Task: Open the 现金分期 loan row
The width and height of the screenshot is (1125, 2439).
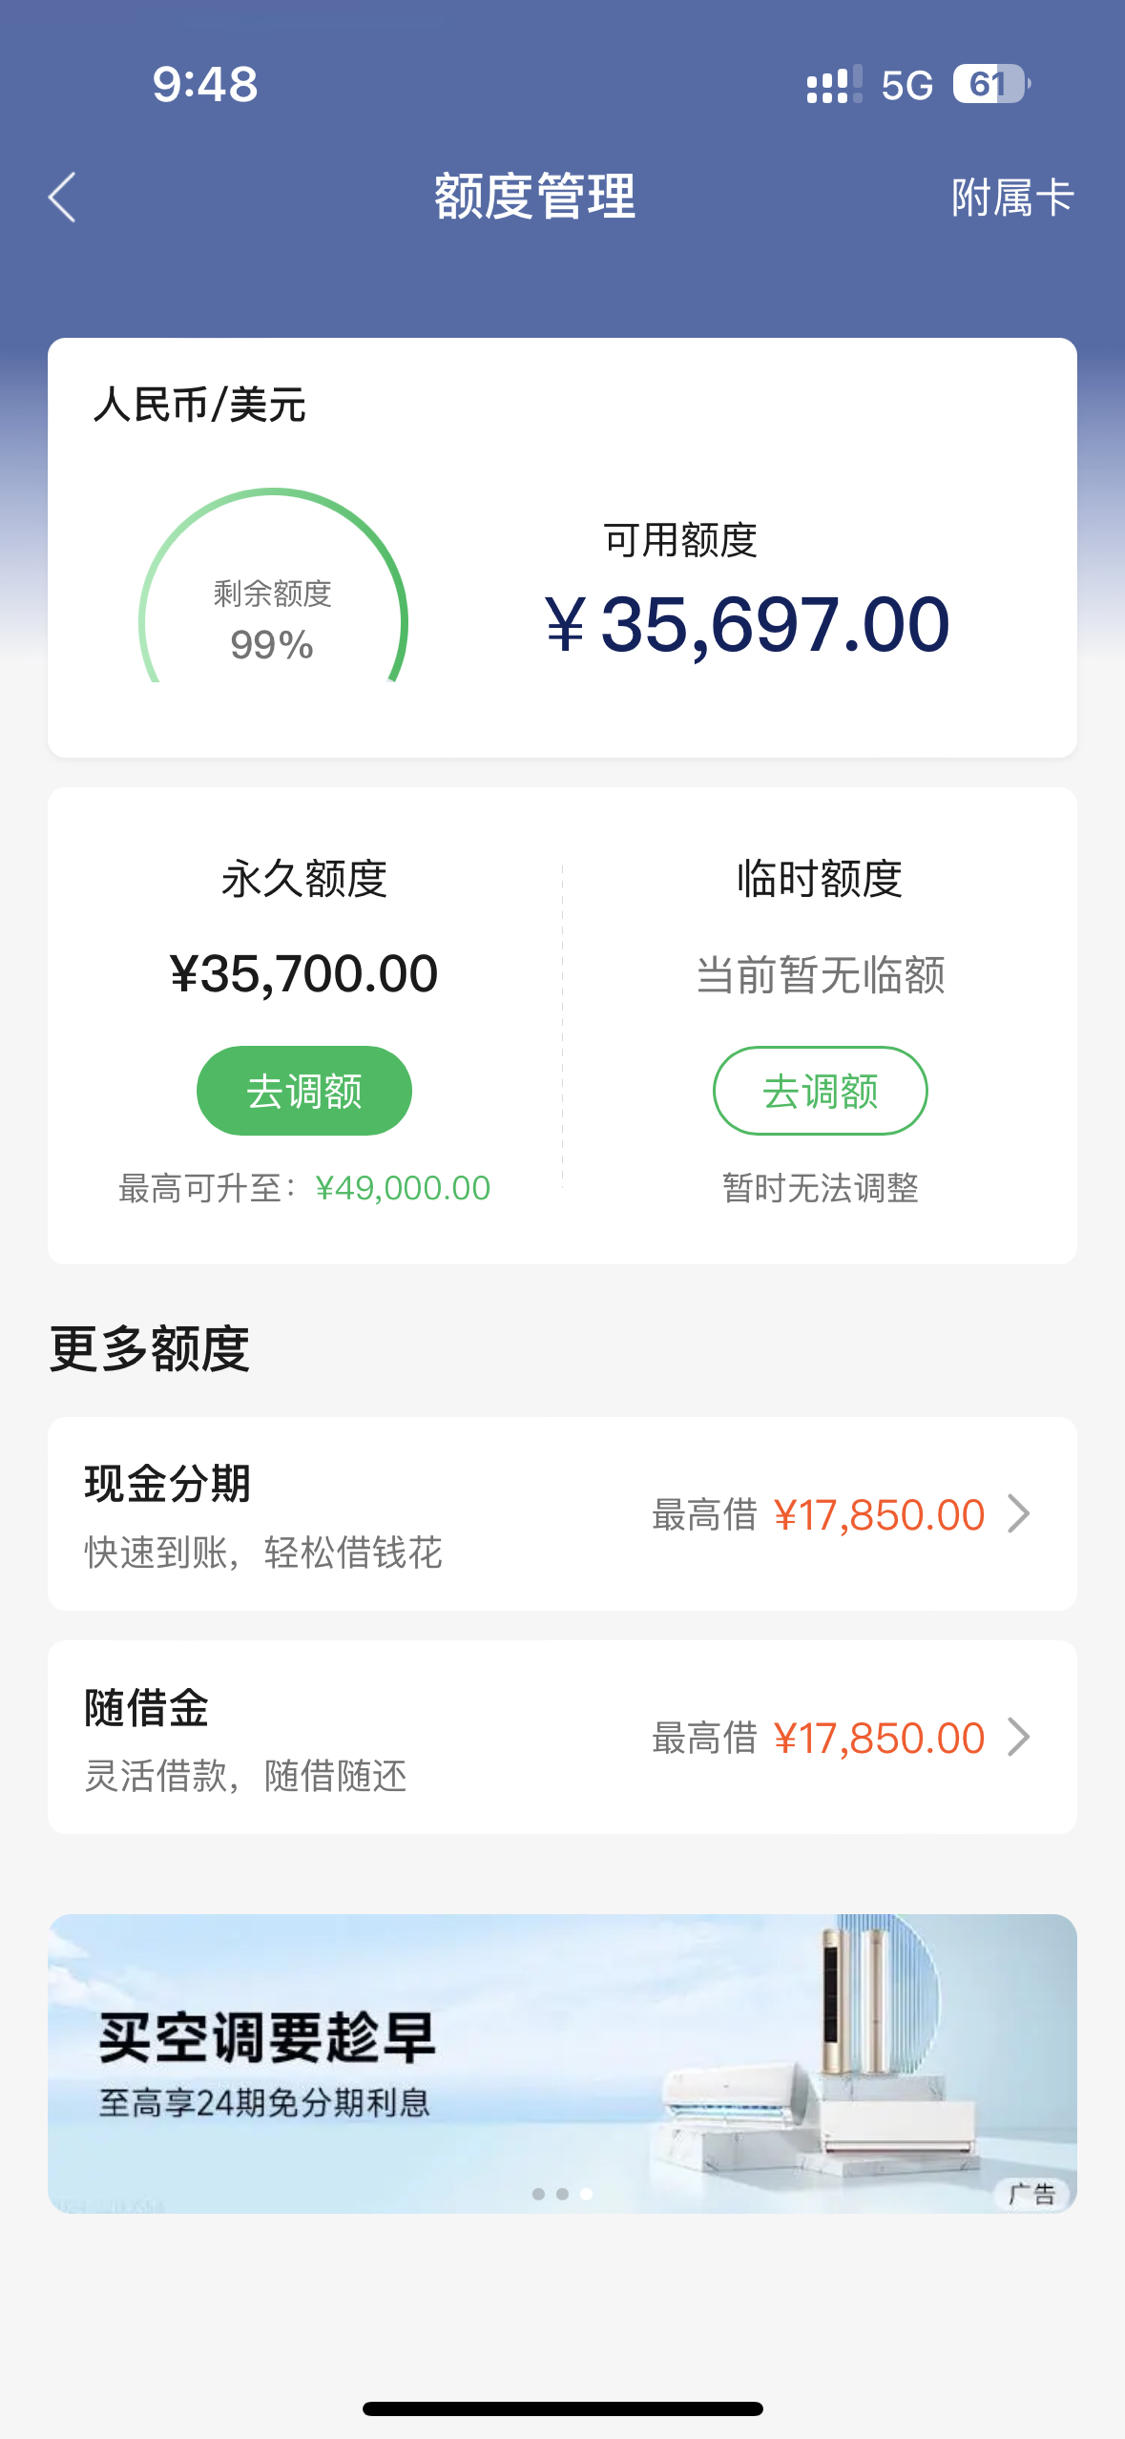Action: coord(562,1513)
